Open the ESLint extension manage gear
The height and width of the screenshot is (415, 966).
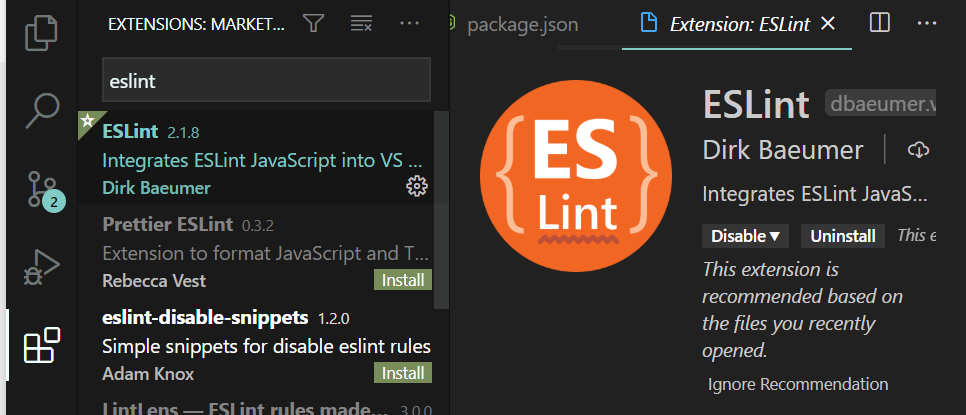[417, 186]
